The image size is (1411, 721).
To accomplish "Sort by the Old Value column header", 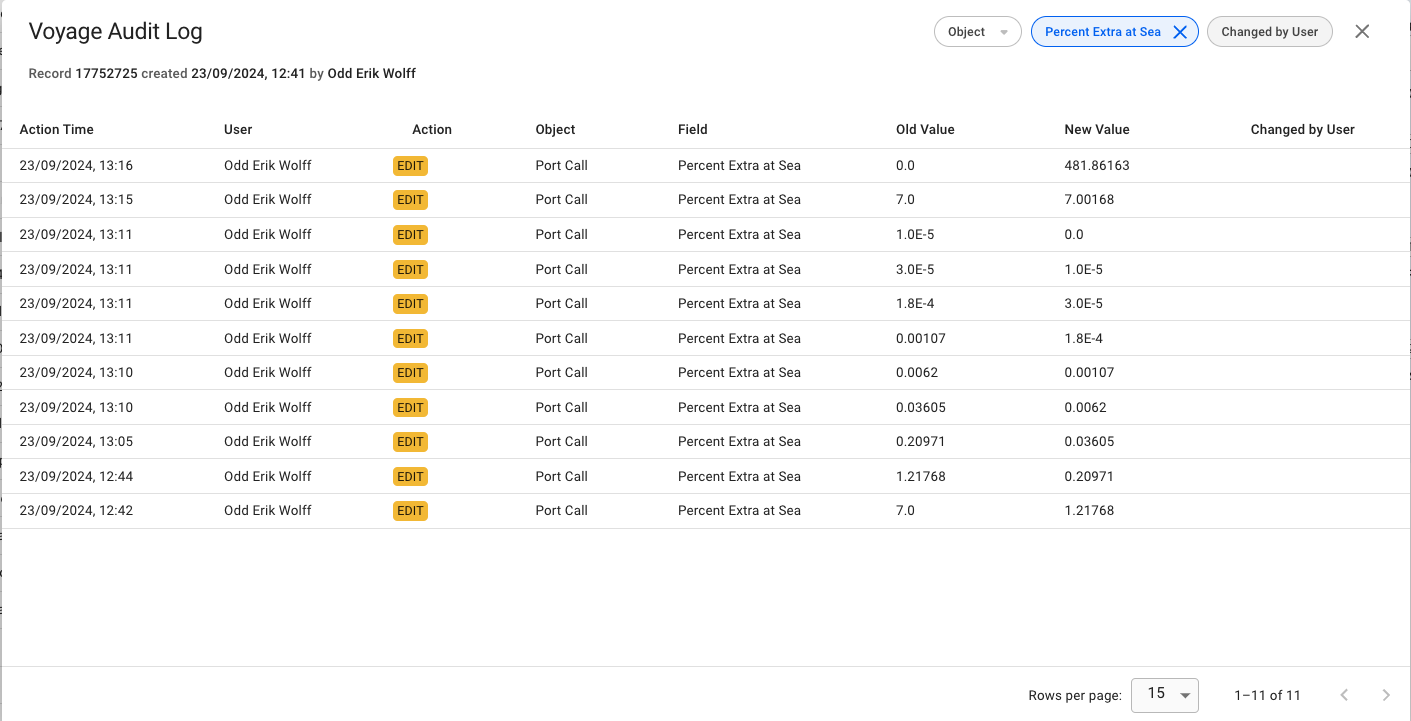I will pyautogui.click(x=925, y=129).
